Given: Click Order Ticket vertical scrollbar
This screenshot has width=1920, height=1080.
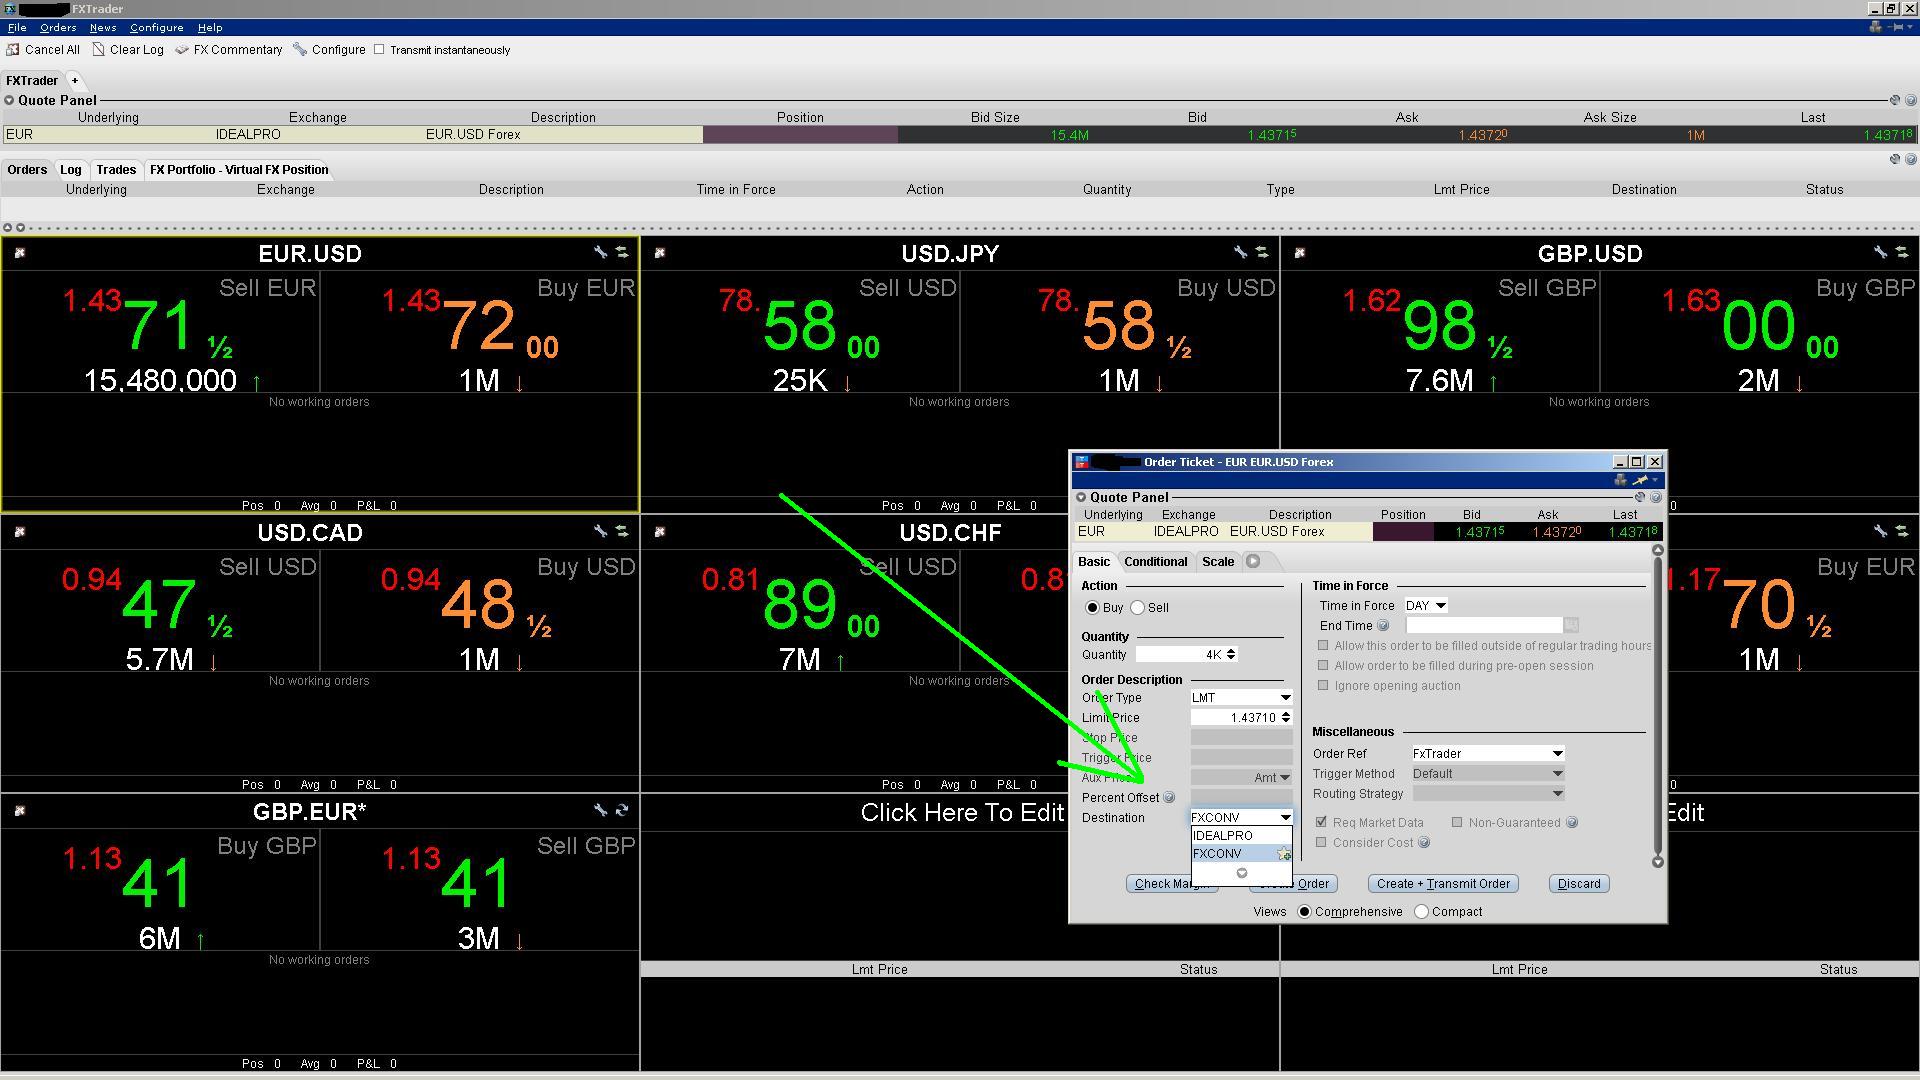Looking at the screenshot, I should [x=1657, y=705].
